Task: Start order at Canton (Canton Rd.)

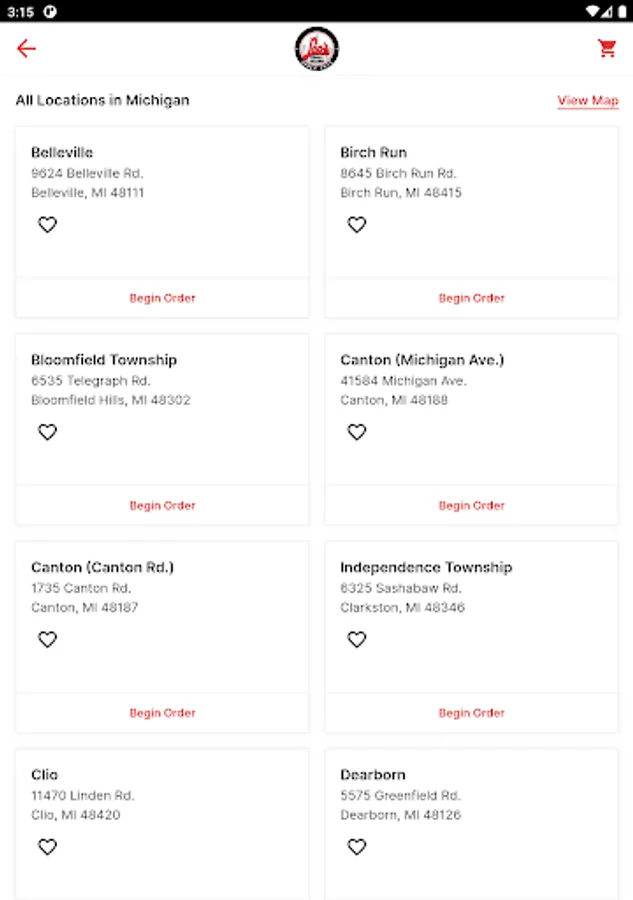Action: (x=162, y=713)
